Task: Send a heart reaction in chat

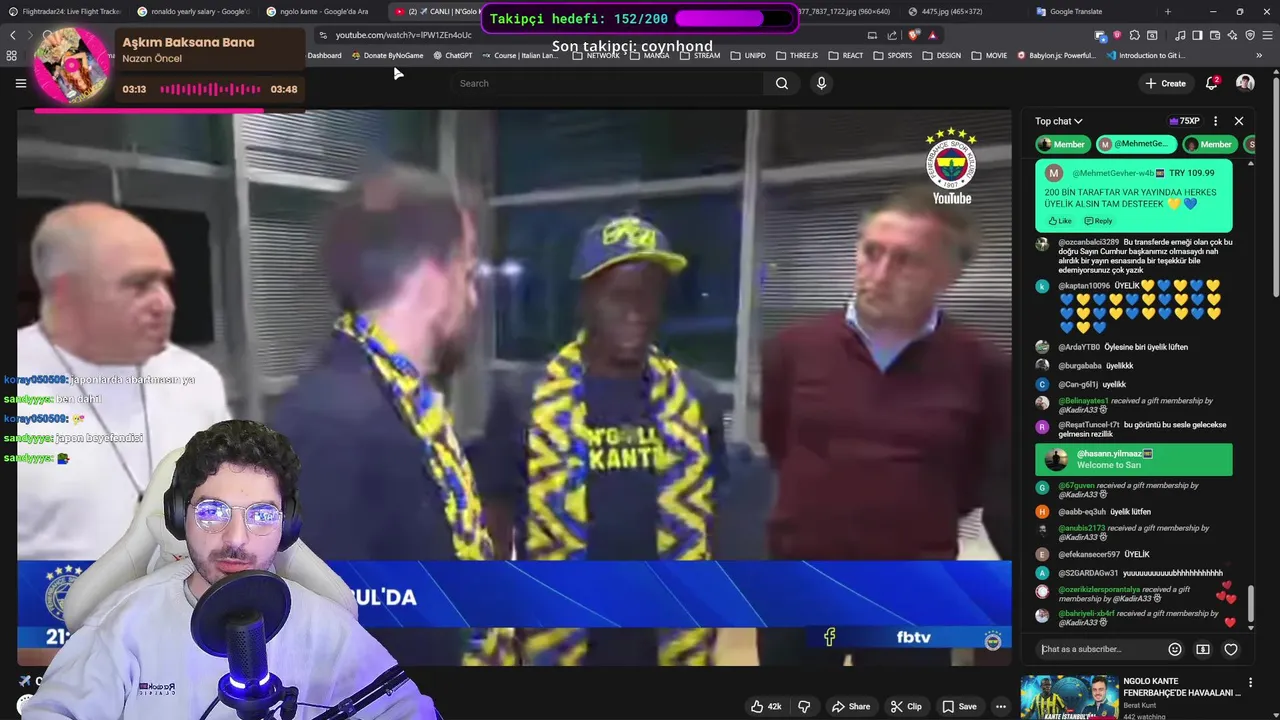Action: pos(1231,649)
